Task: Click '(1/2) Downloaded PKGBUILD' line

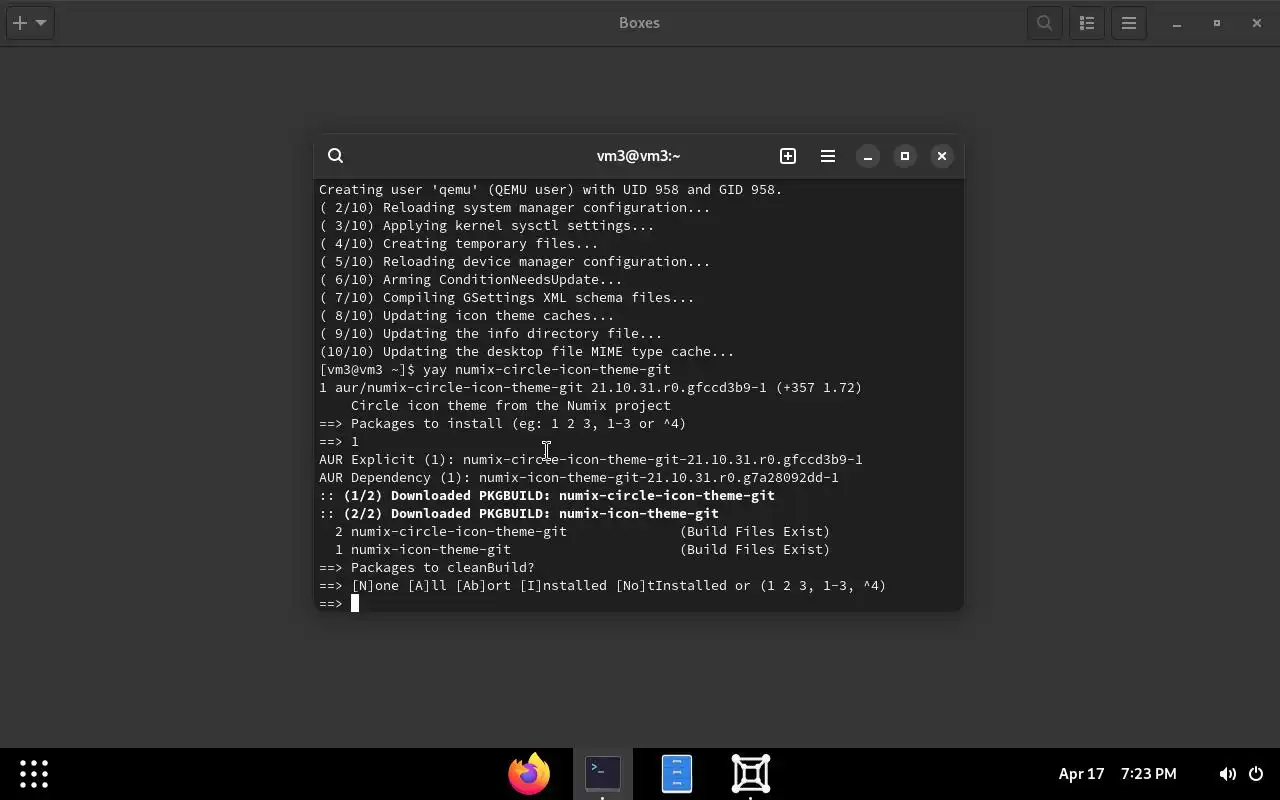Action: pos(547,496)
